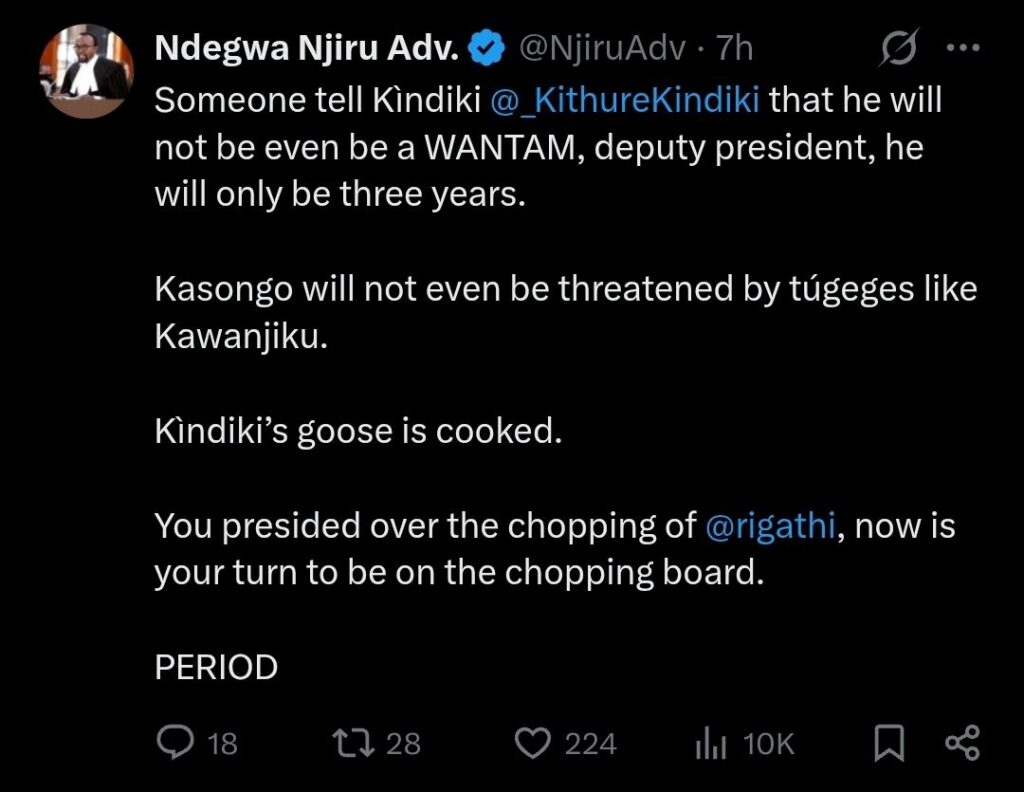The width and height of the screenshot is (1024, 792).
Task: Click the reply count 18
Action: click(222, 744)
